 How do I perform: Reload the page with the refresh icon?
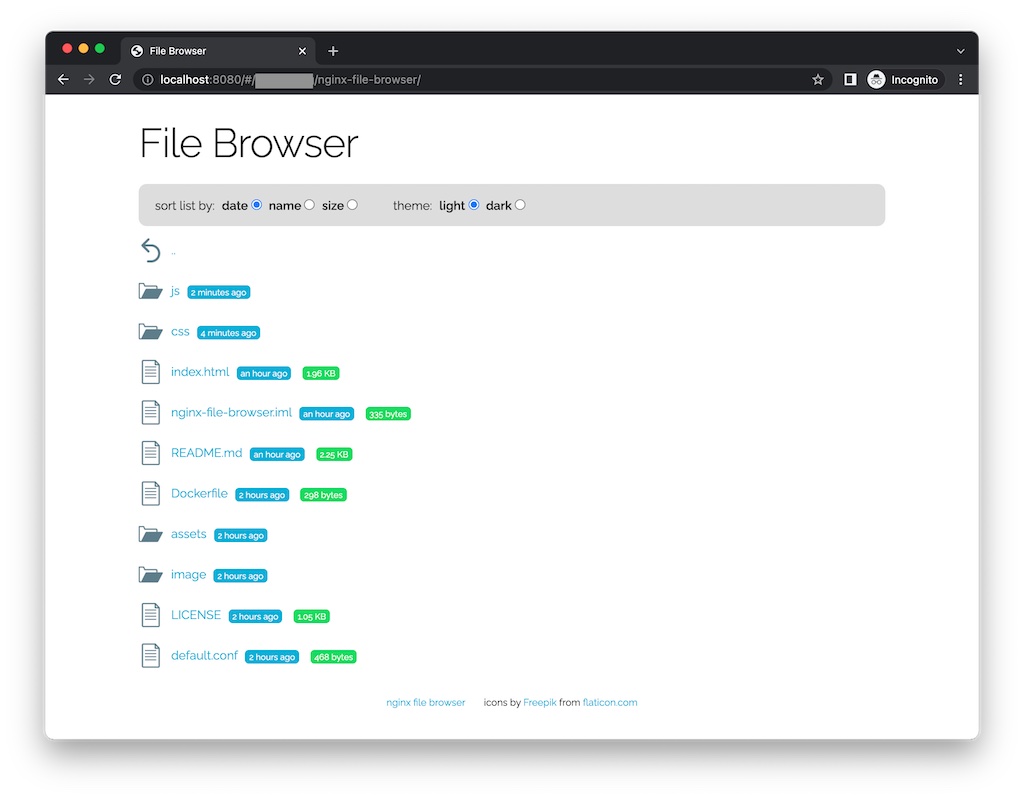[116, 80]
